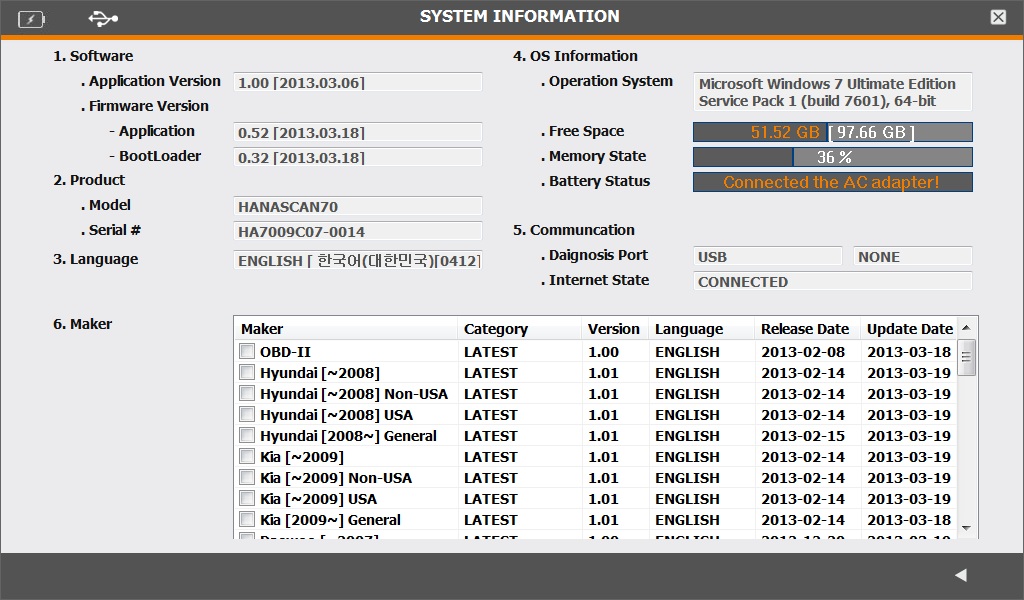Click the Language field showing ENGLISH
This screenshot has height=600, width=1024.
tap(357, 260)
